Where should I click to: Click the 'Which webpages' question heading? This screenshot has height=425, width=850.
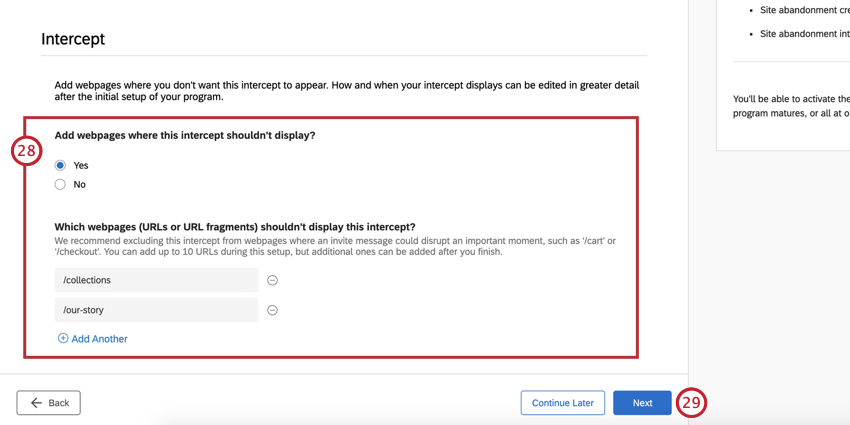pyautogui.click(x=235, y=226)
